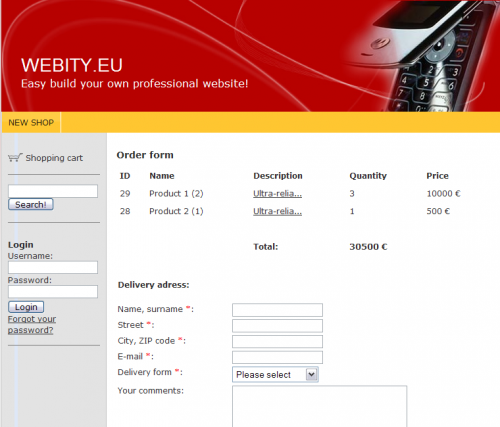The image size is (500, 427).
Task: Click the Name, surname input field
Action: coord(277,310)
